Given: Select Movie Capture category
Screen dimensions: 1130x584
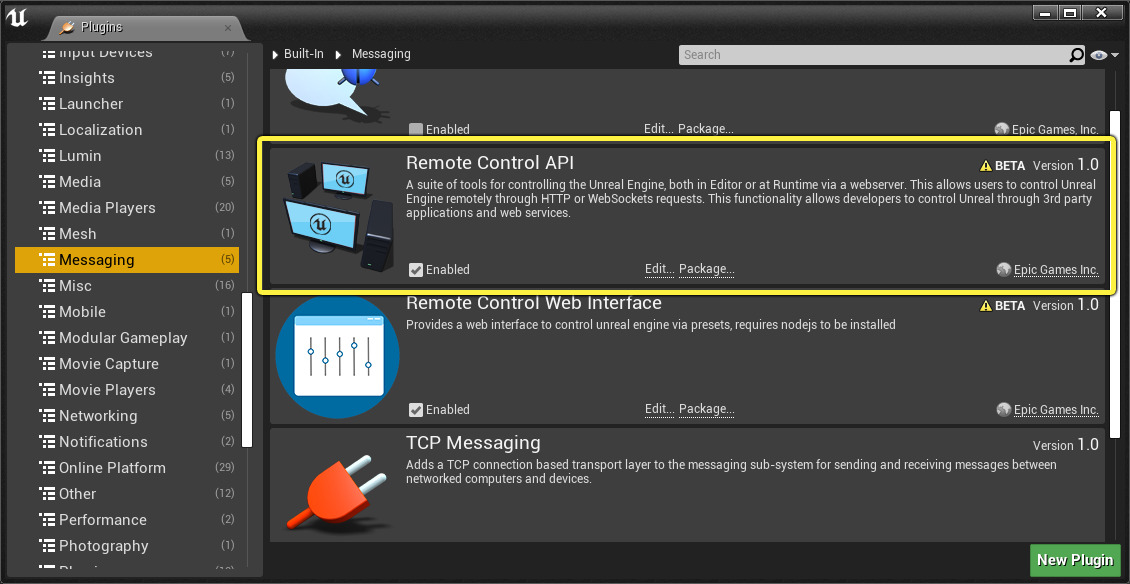Looking at the screenshot, I should point(127,363).
